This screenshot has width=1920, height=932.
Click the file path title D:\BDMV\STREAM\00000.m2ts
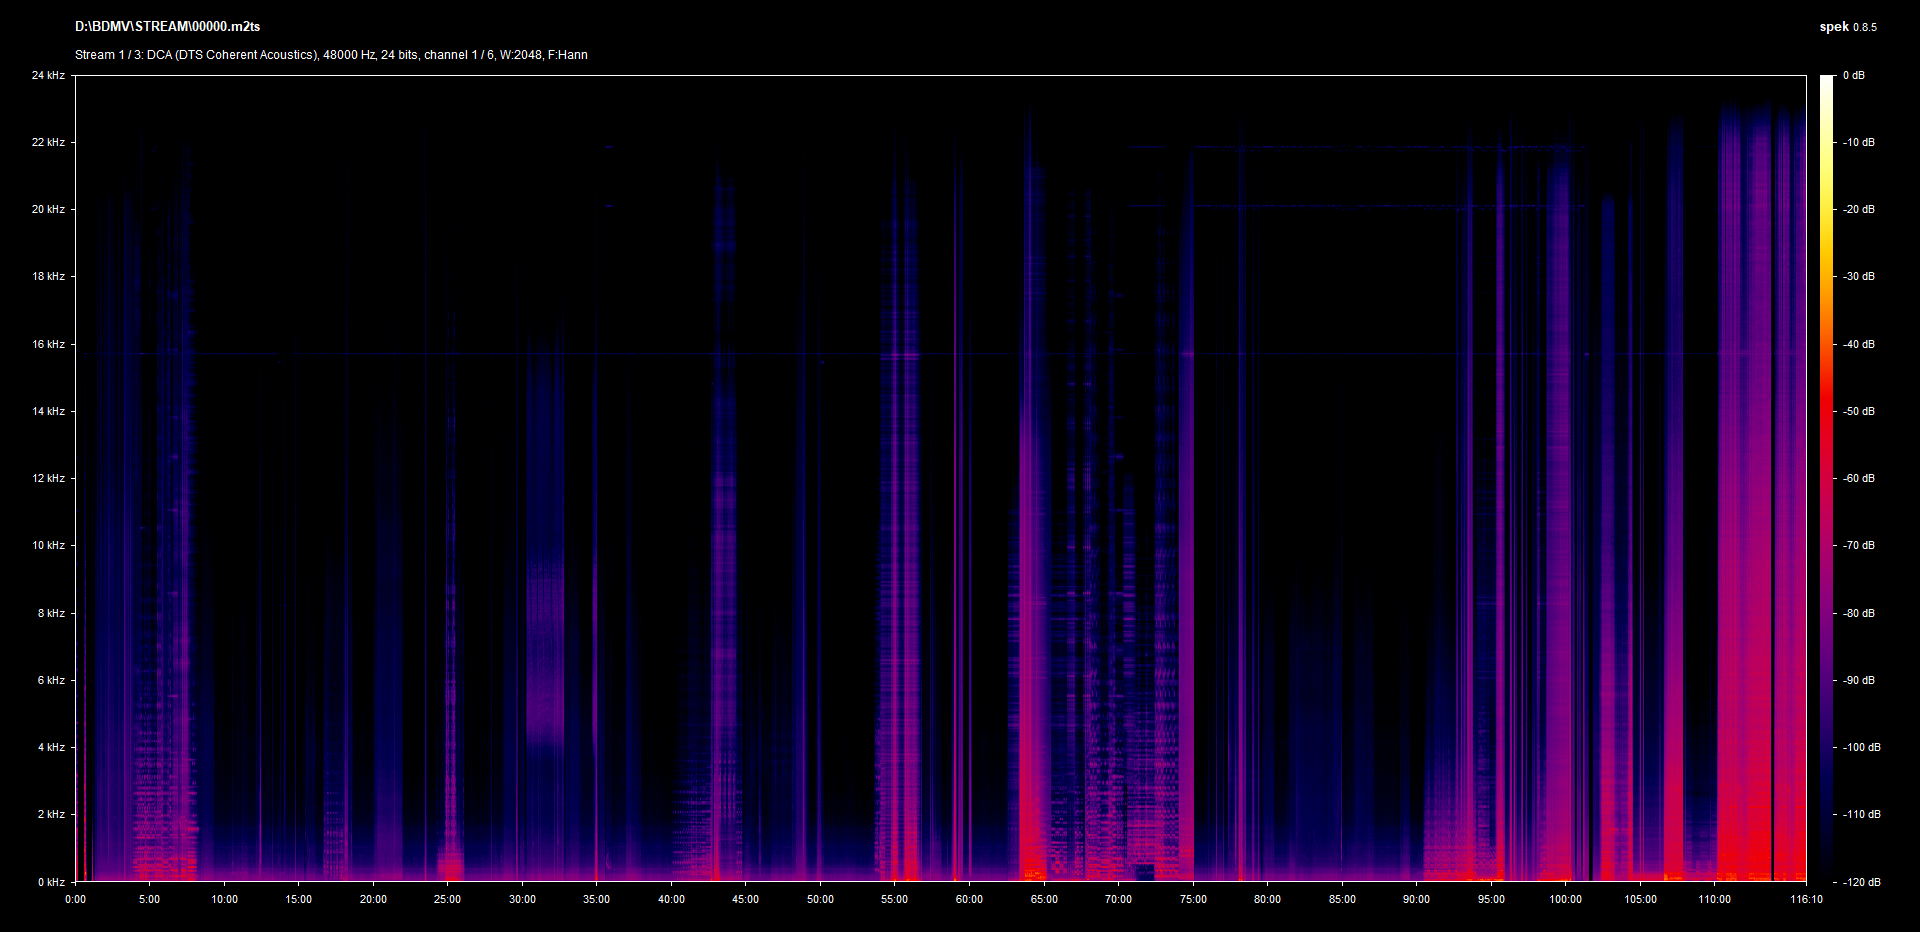[167, 27]
